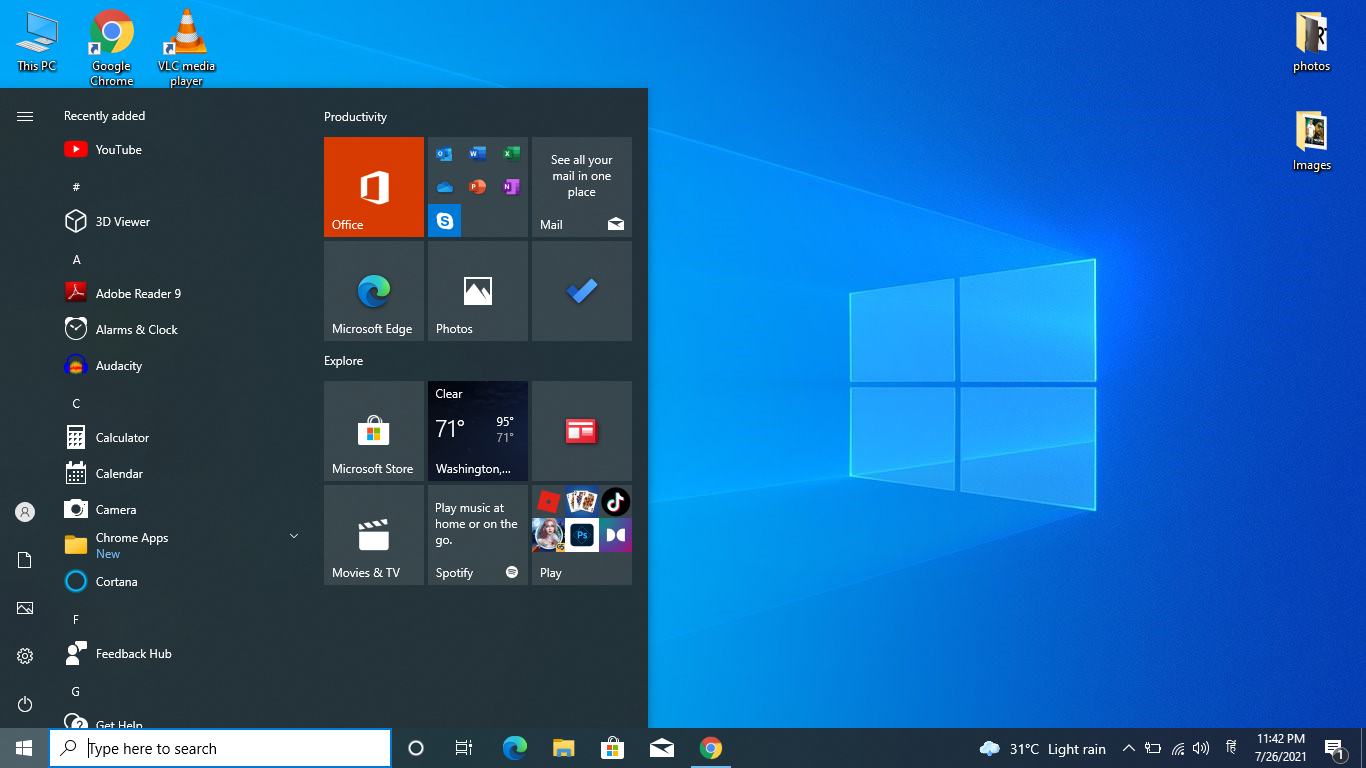Select the VLC media player shortcut
The height and width of the screenshot is (768, 1366).
[186, 47]
